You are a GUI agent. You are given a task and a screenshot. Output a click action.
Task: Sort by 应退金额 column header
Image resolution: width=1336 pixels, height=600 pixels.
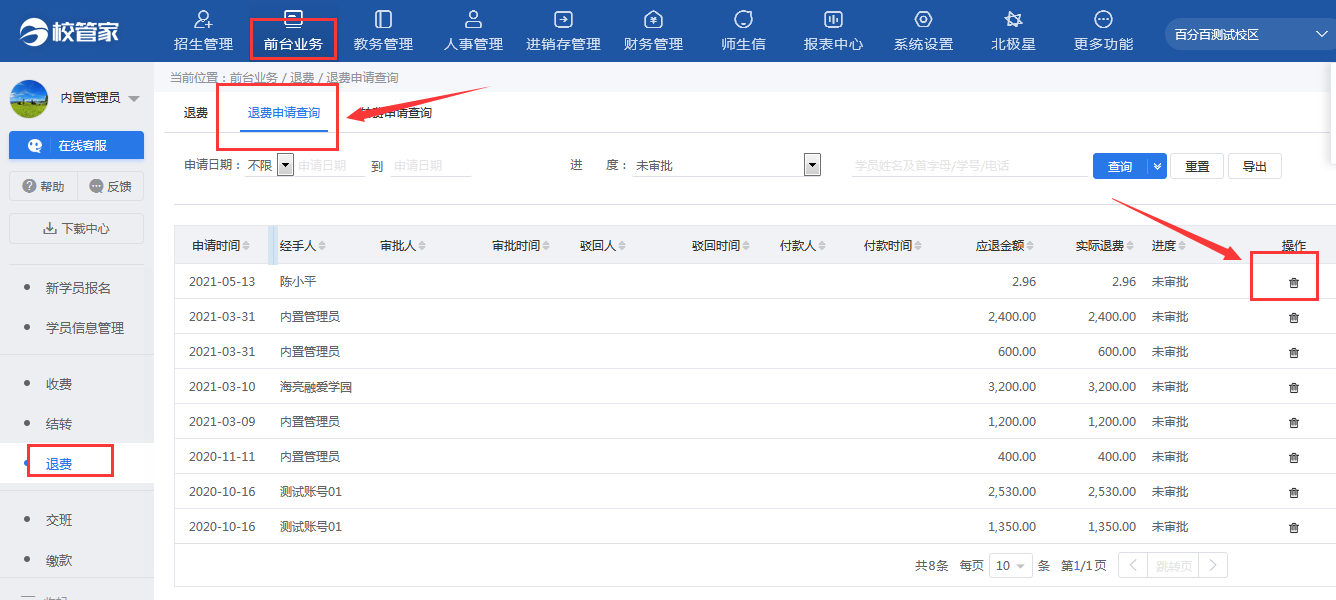1007,245
